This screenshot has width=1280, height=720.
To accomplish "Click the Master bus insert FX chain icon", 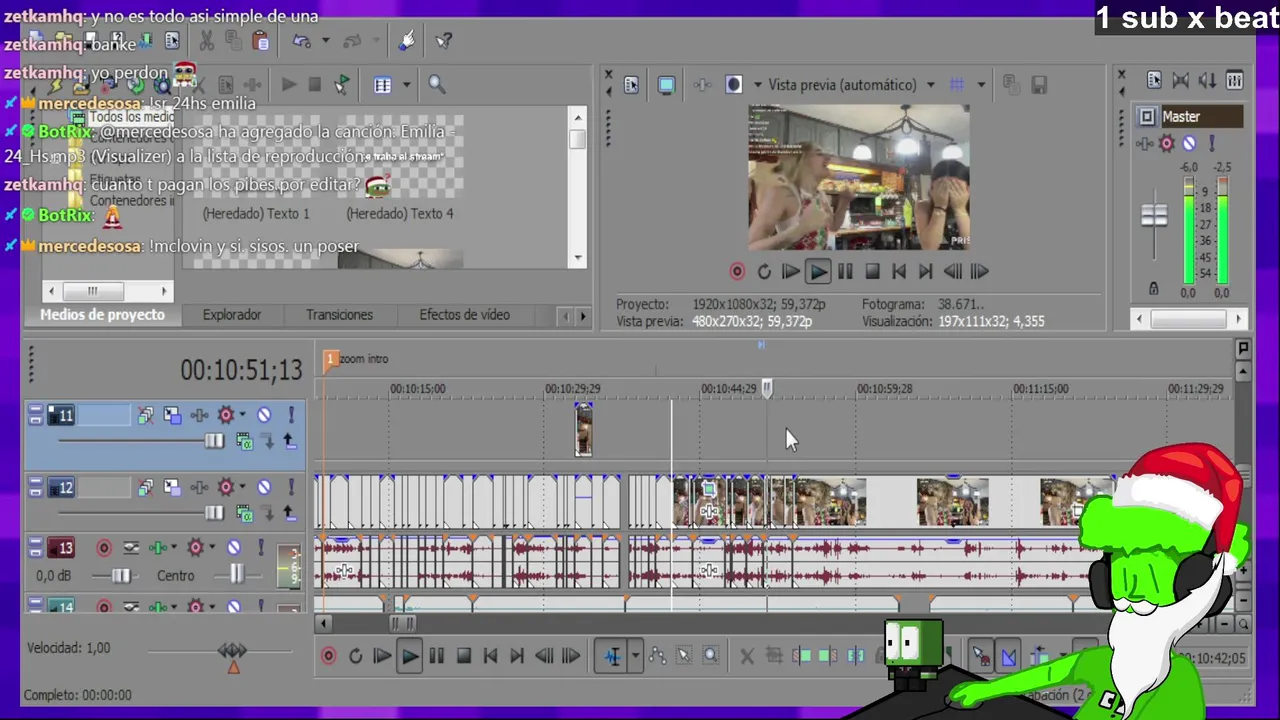I will (1146, 144).
